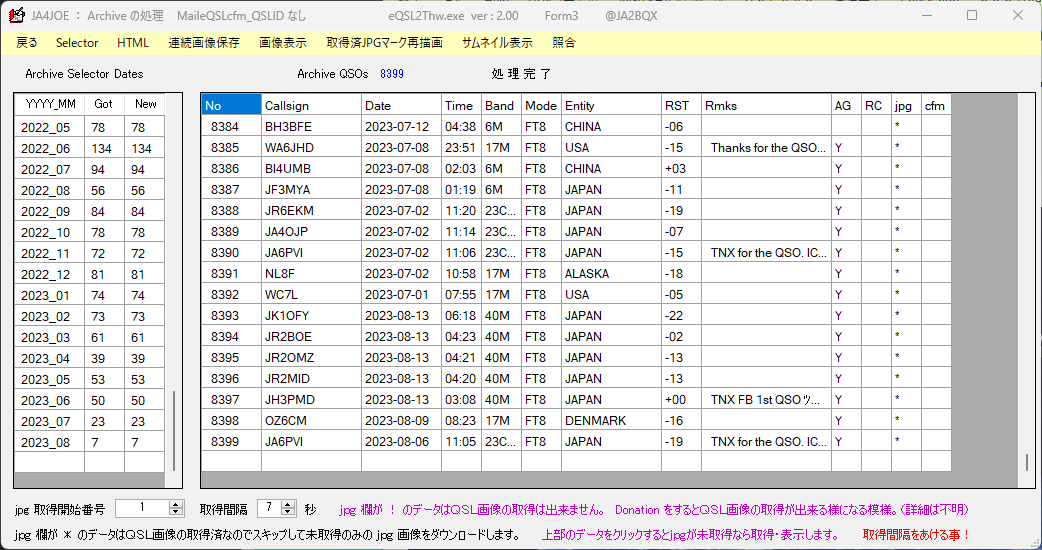This screenshot has height=550, width=1042.
Task: Click the No column header
Action: 231,105
